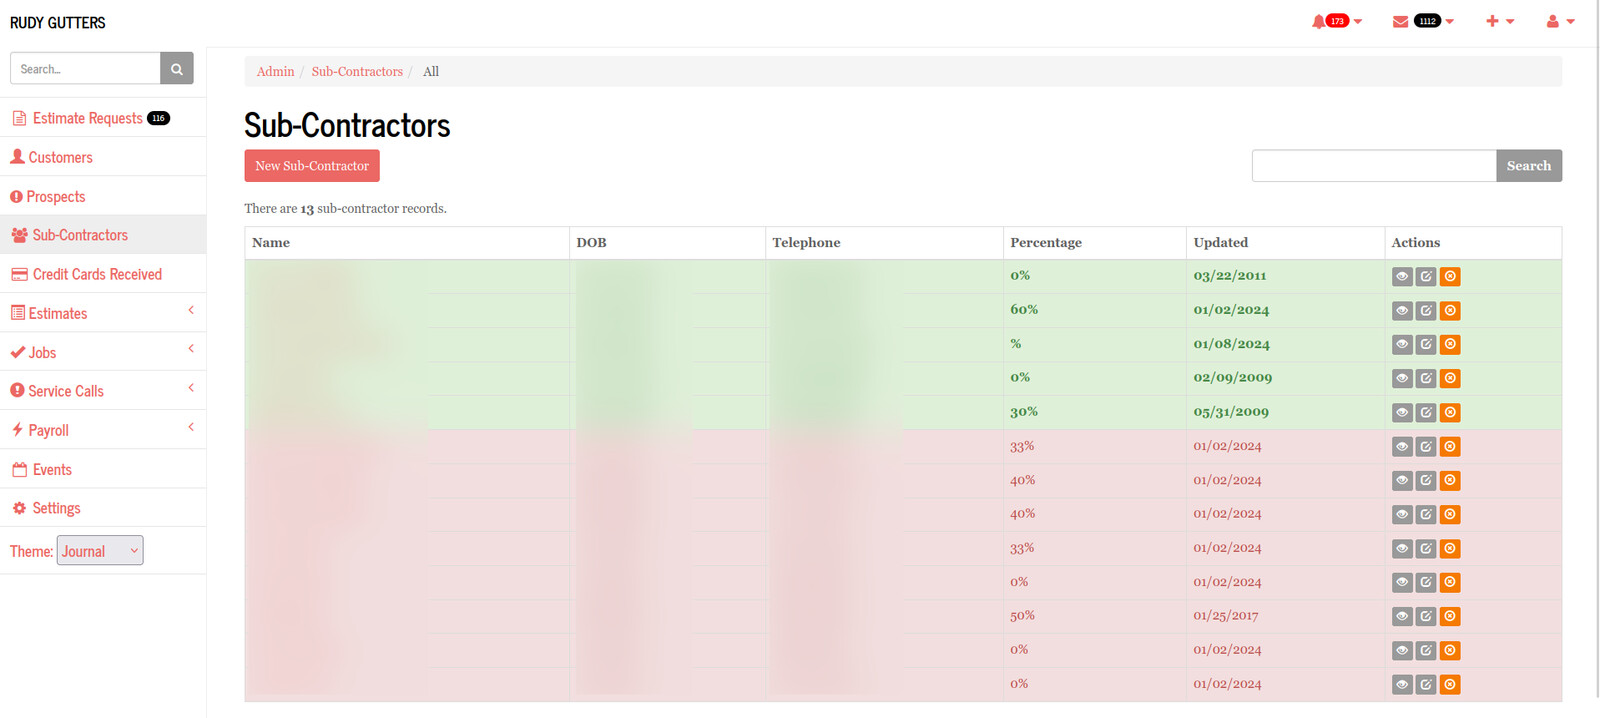Delete the sub-contractor updated 01/25/2017
The image size is (1600, 718).
(x=1450, y=616)
